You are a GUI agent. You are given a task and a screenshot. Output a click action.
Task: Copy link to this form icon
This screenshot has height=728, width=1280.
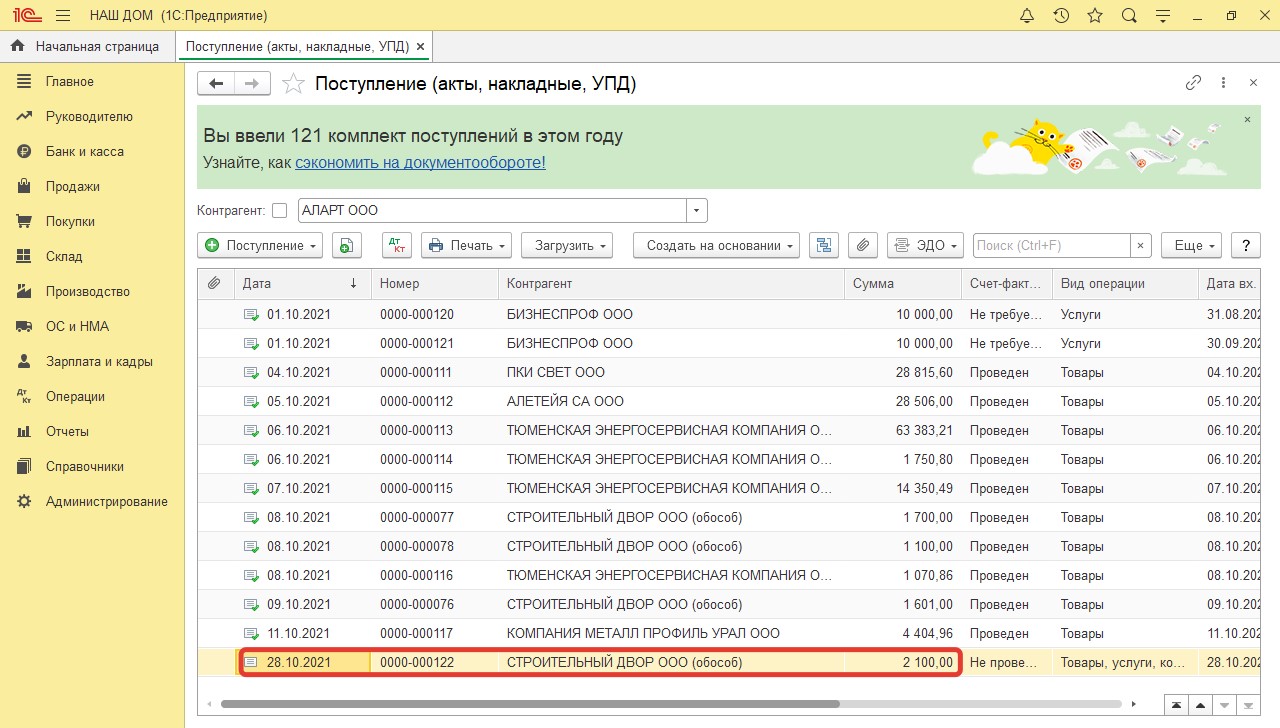pyautogui.click(x=1193, y=83)
